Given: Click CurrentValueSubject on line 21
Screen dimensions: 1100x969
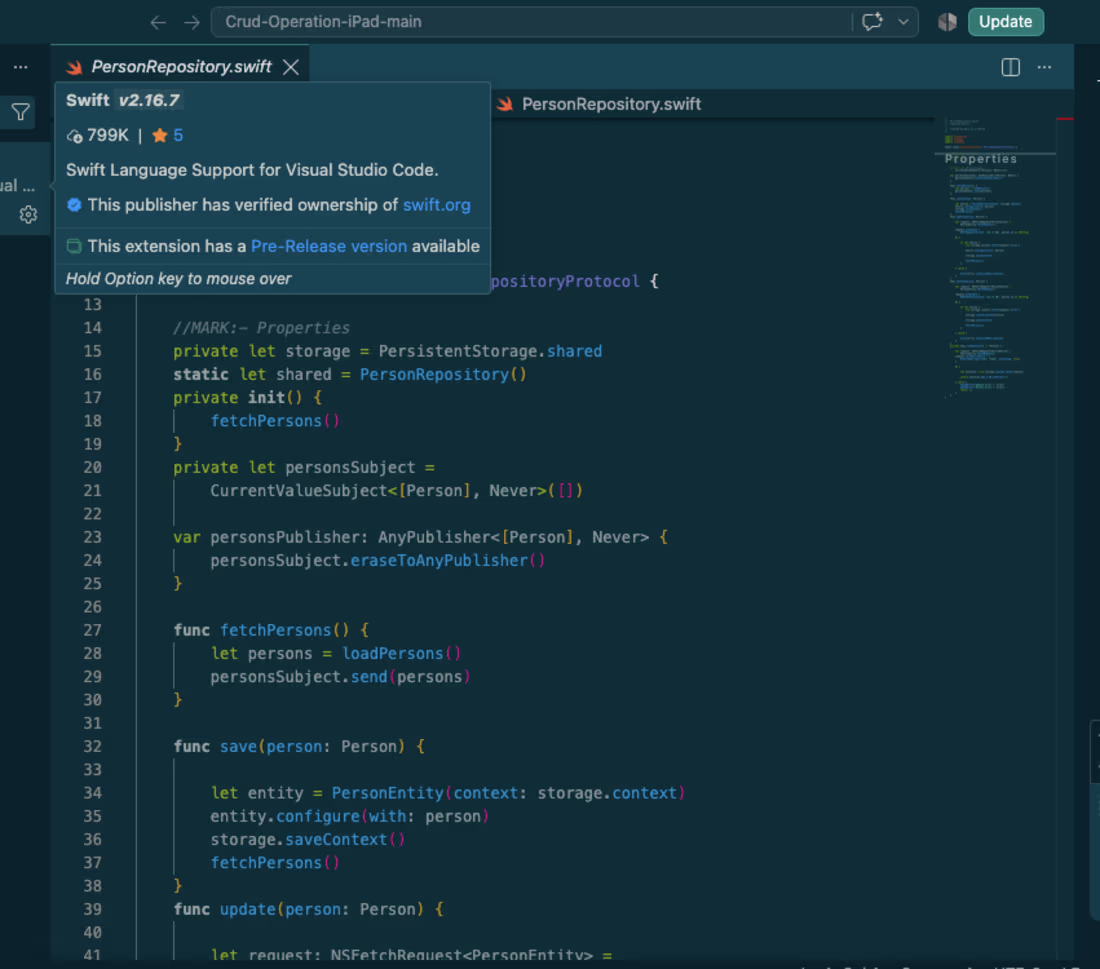Looking at the screenshot, I should 298,490.
